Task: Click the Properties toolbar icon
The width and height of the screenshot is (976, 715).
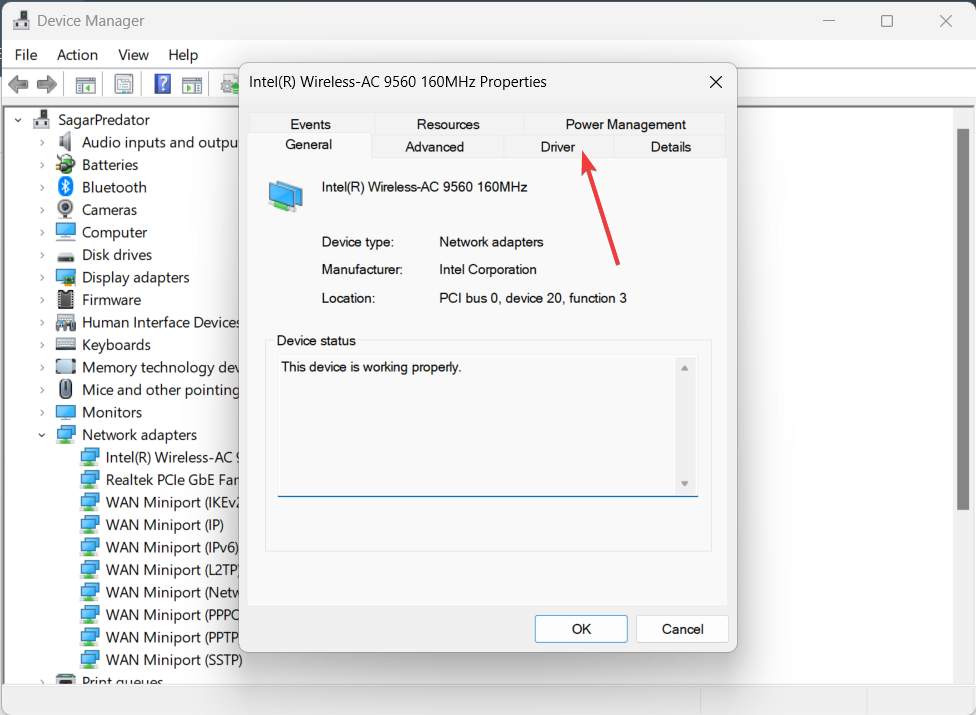Action: 124,84
